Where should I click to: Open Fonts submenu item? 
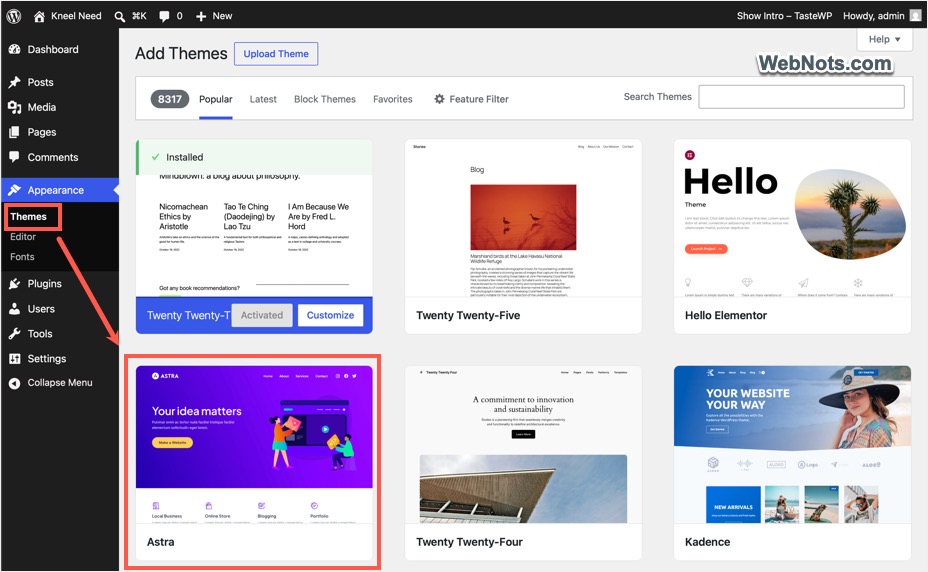[x=22, y=257]
